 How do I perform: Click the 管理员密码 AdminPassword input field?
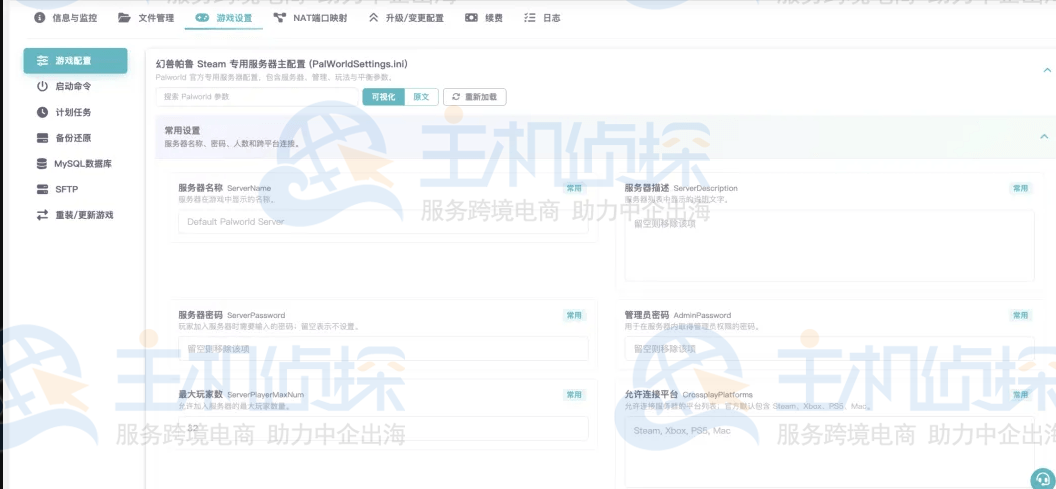(x=830, y=349)
